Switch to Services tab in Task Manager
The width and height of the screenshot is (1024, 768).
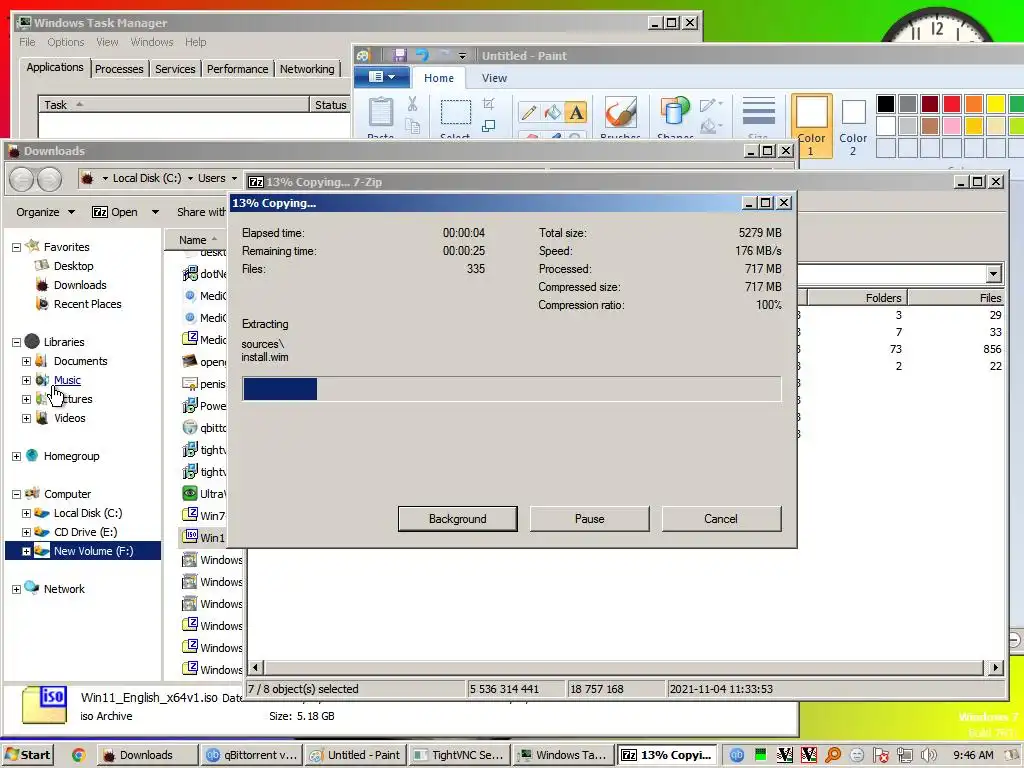coord(175,69)
